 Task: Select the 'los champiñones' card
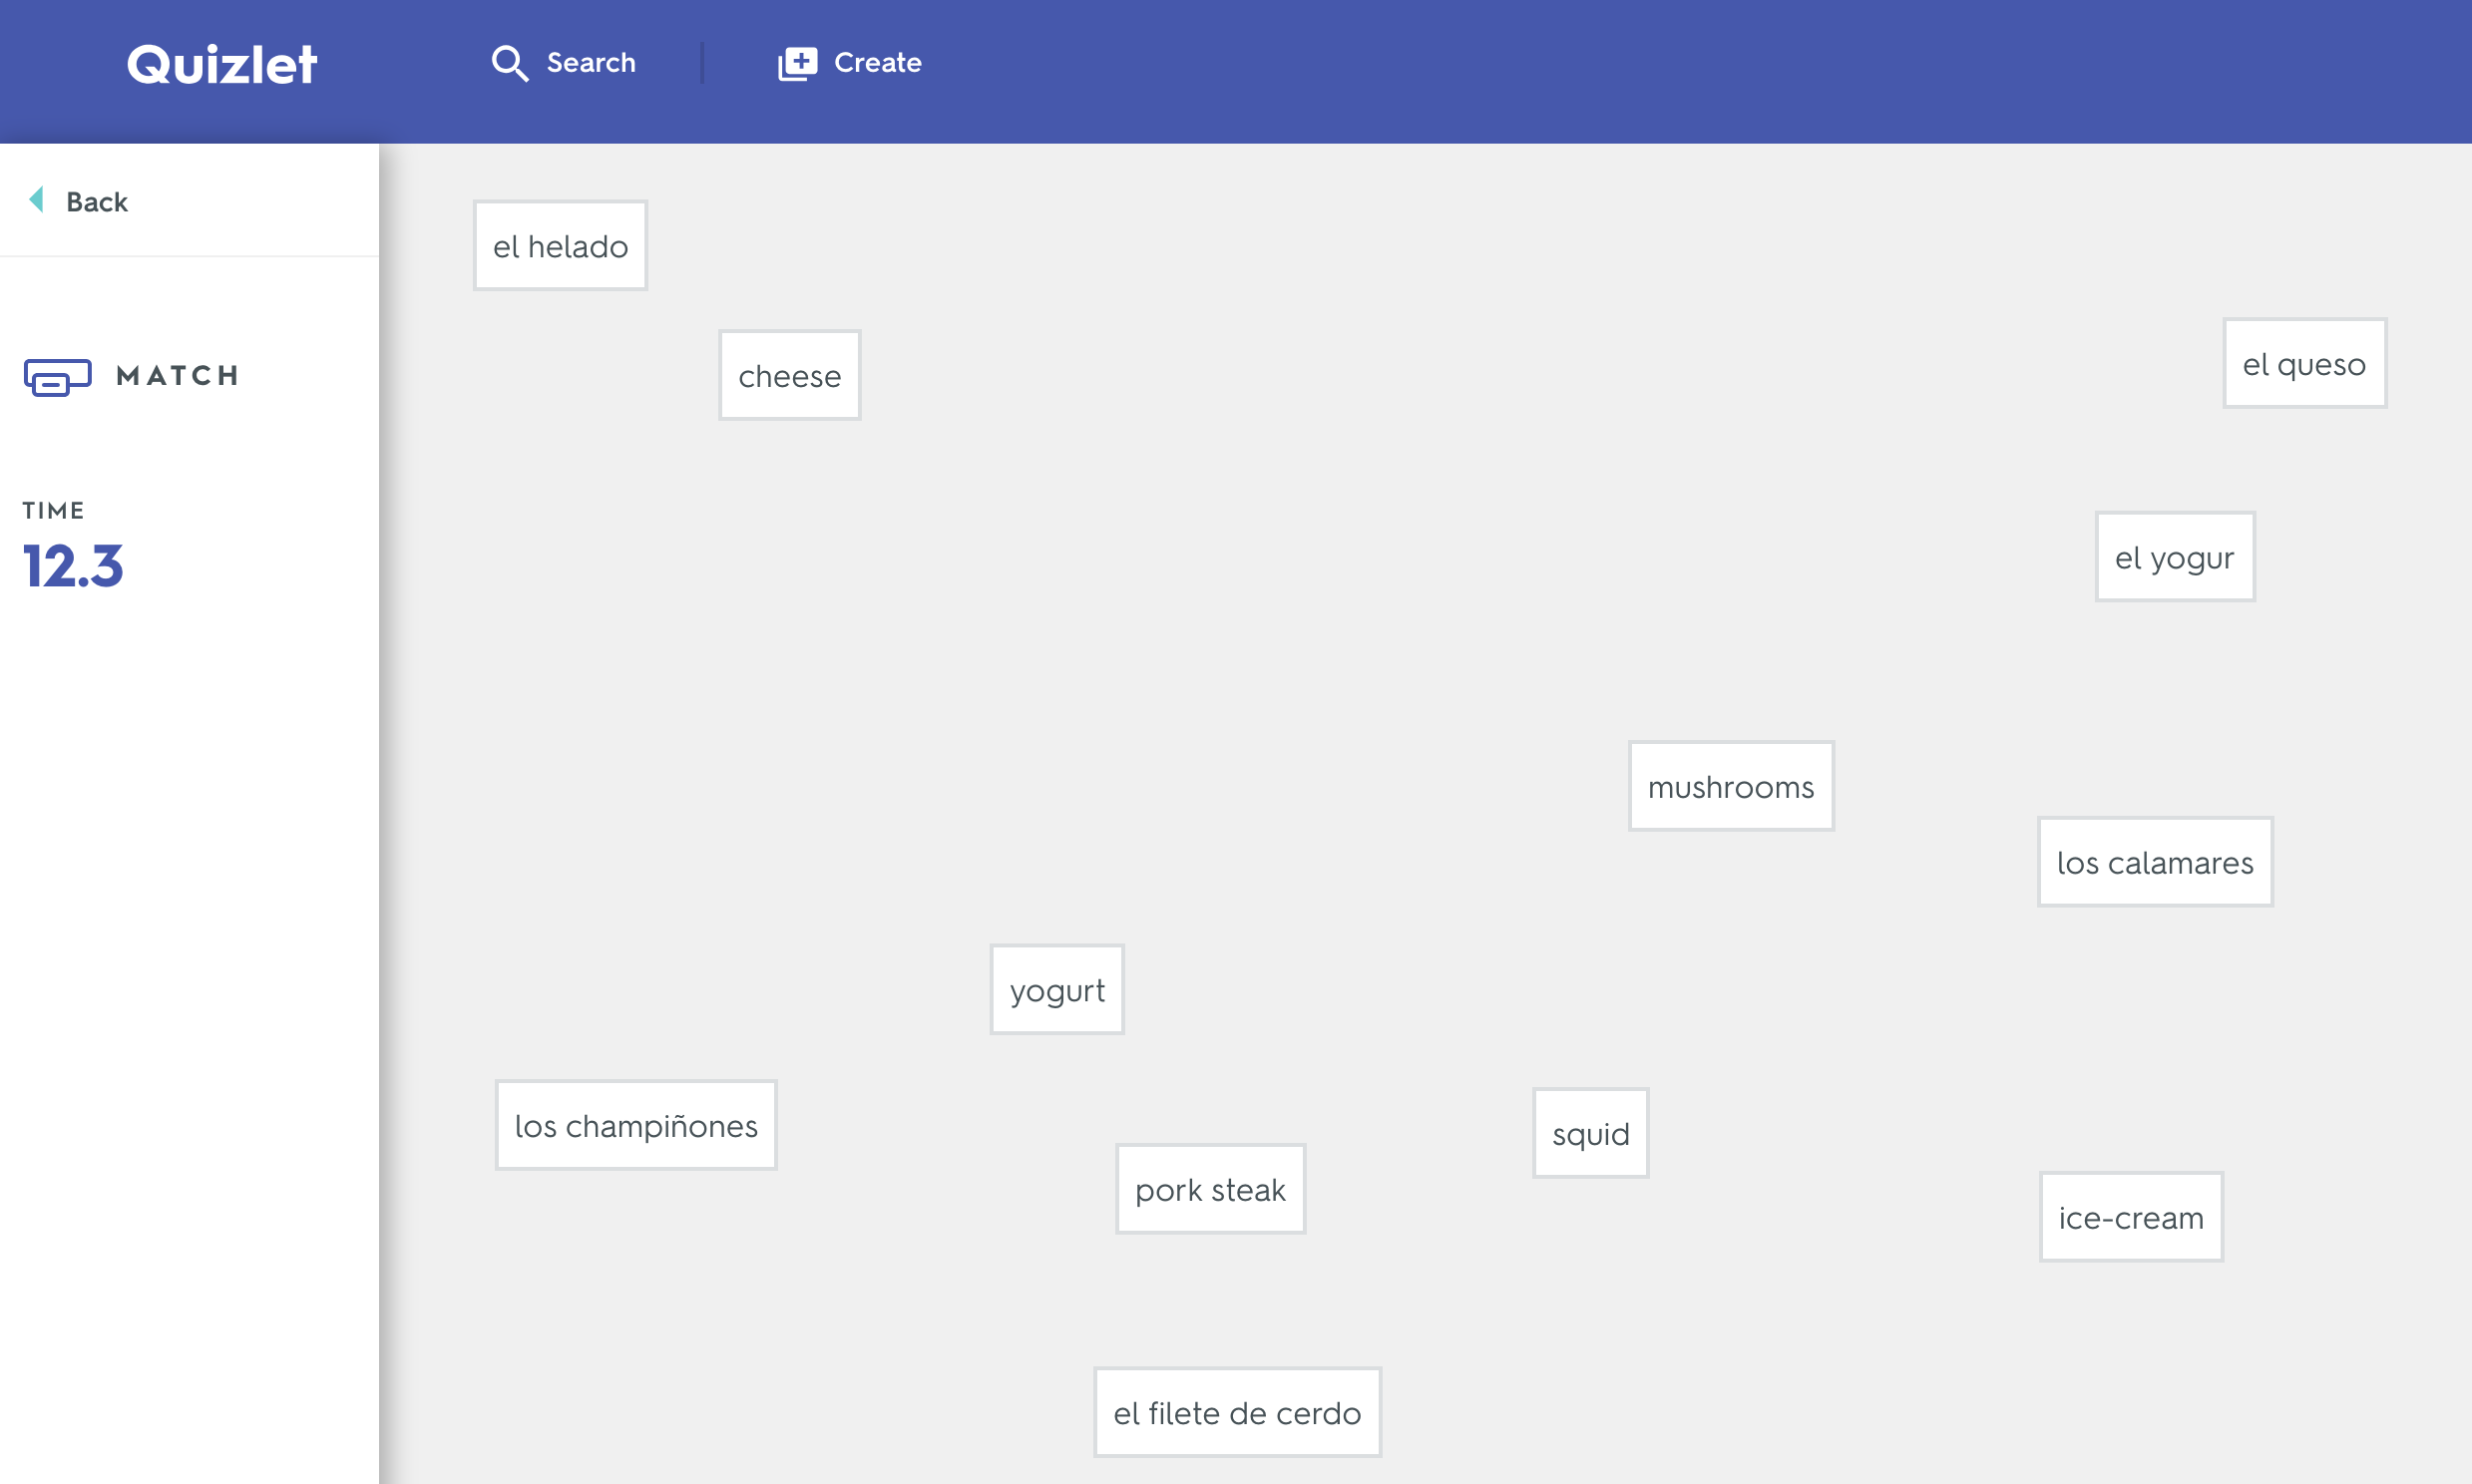point(636,1126)
